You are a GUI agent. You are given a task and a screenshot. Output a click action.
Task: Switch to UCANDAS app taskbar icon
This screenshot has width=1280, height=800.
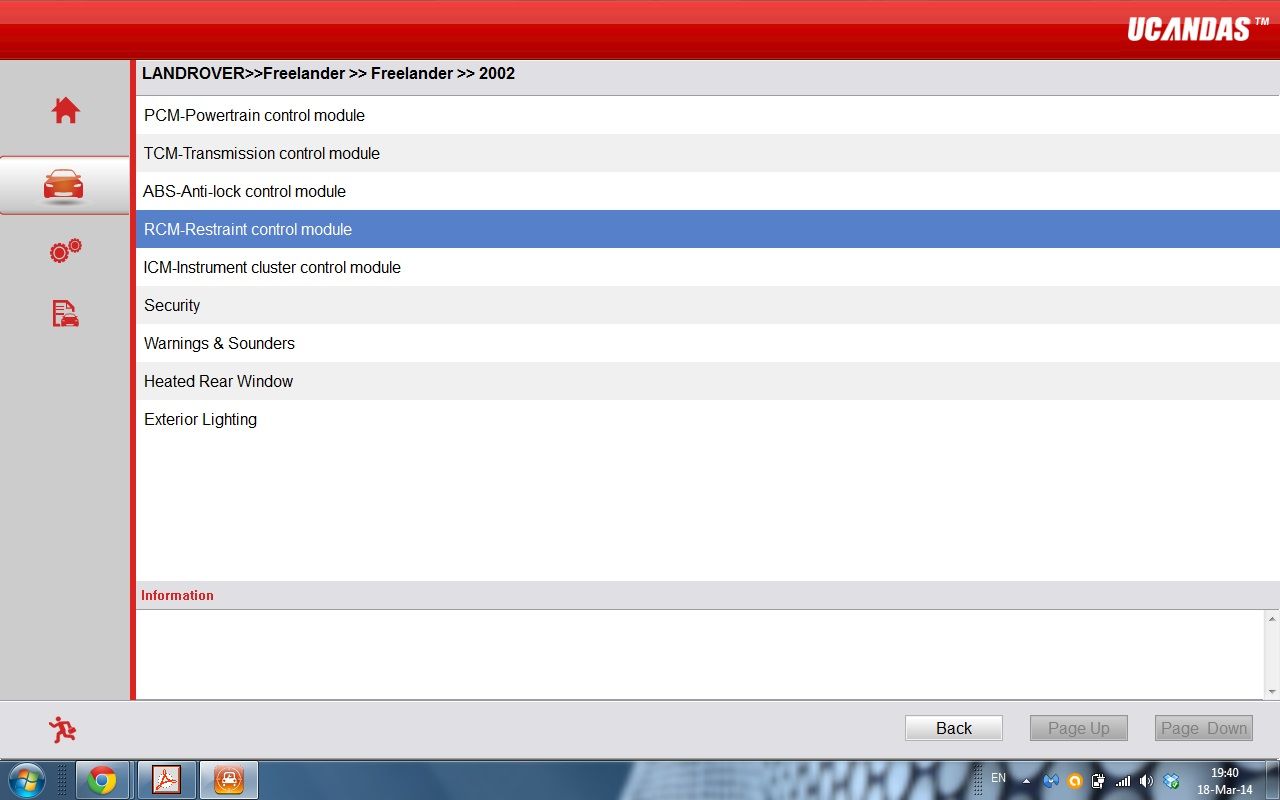coord(229,780)
